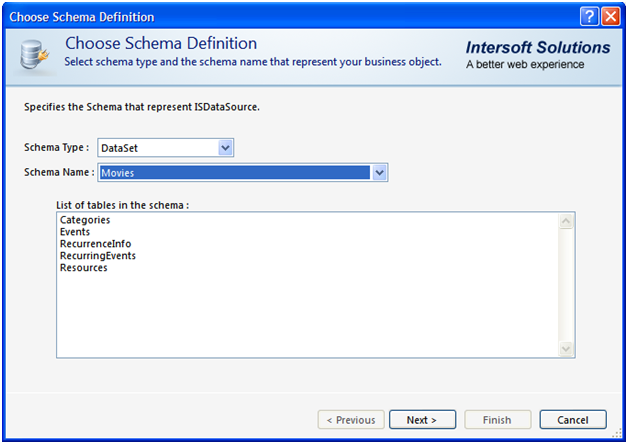
Task: Select the Resources table entry
Action: pyautogui.click(x=84, y=268)
